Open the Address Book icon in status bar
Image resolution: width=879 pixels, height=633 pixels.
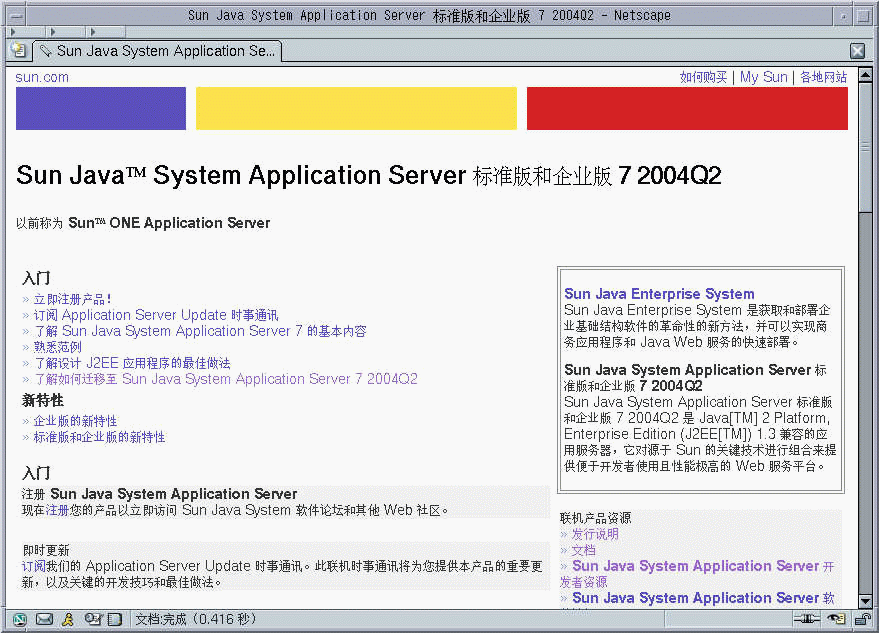[x=115, y=619]
